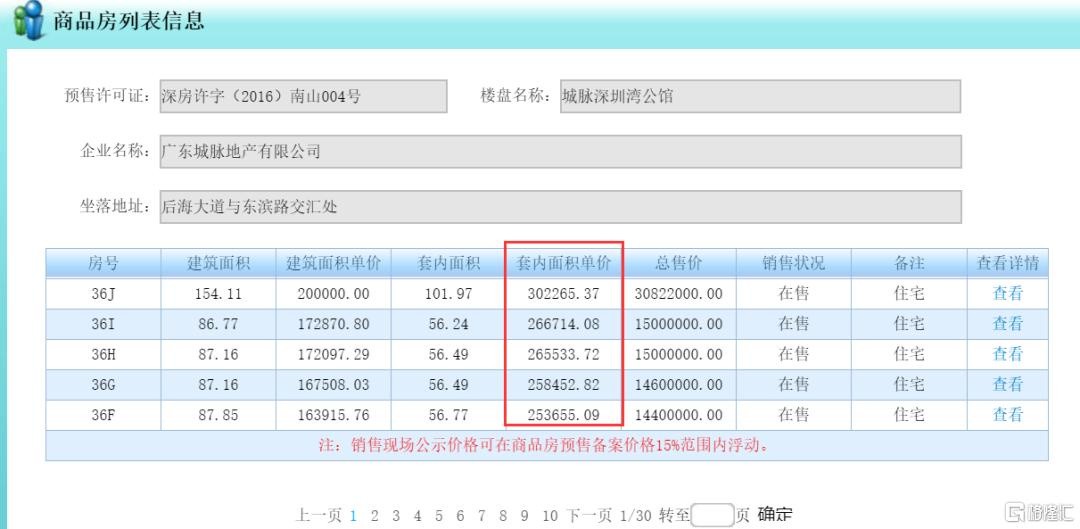Open 查看 details link for room 36H
The width and height of the screenshot is (1080, 529).
[x=1007, y=354]
